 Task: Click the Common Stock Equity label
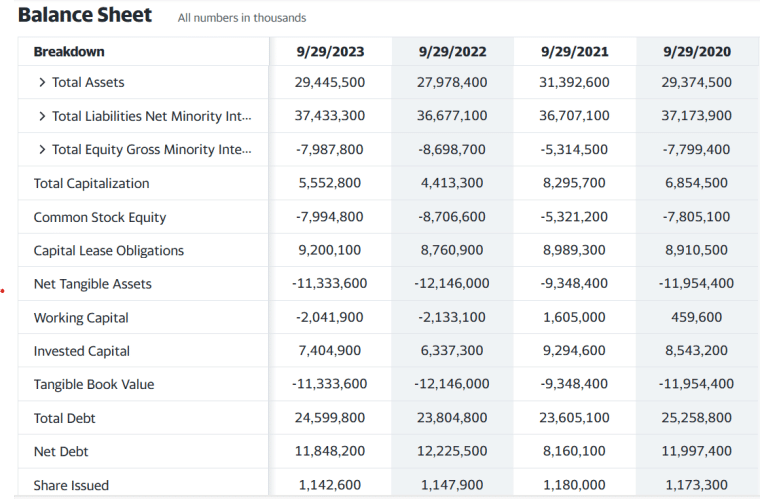(99, 217)
